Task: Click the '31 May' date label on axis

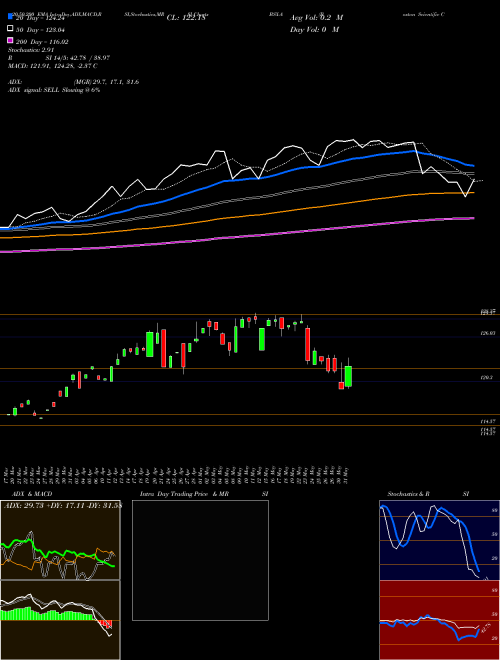Action: [346, 475]
